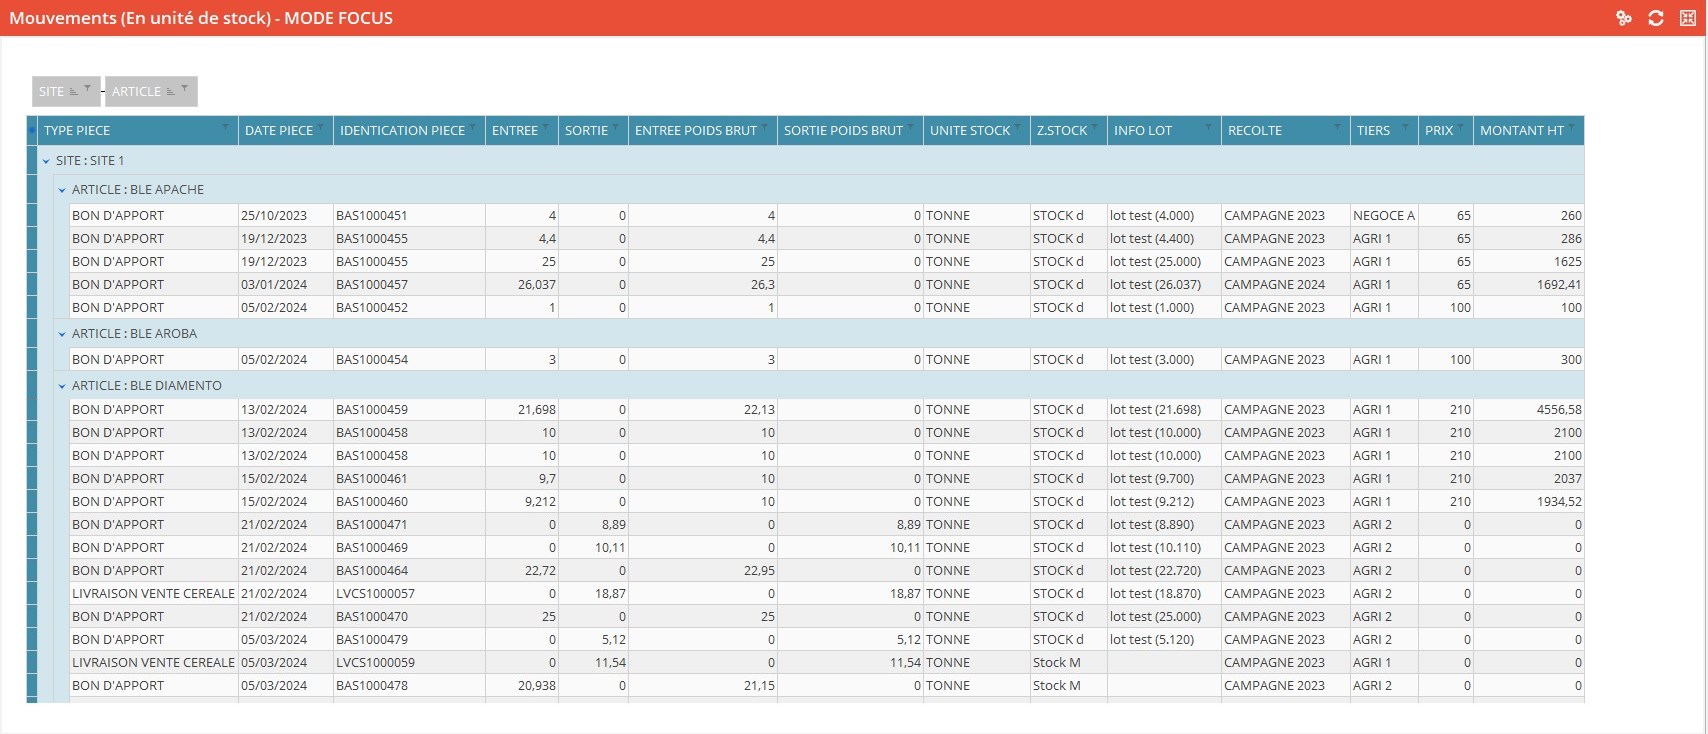The image size is (1708, 734).
Task: Click filter icon on SITE group chip
Action: coord(88,89)
